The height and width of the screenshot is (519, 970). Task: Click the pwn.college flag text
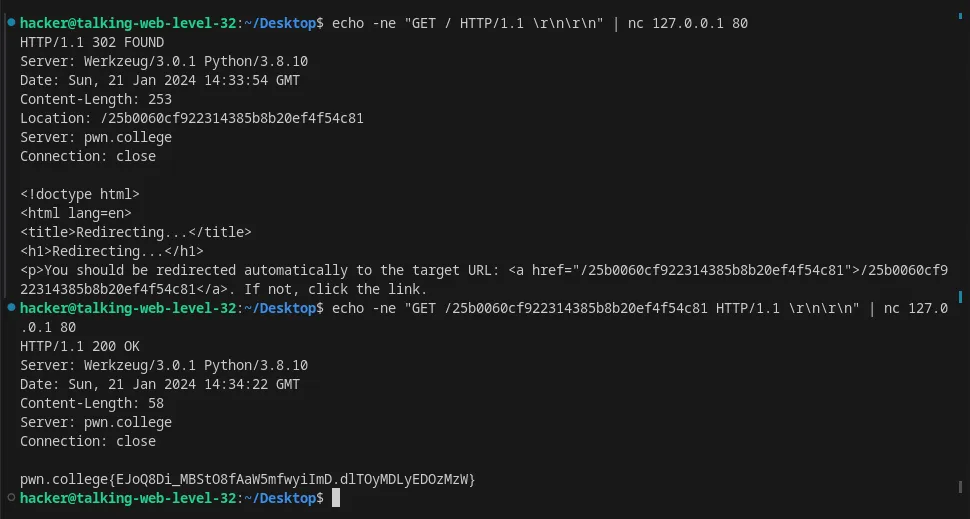(x=247, y=479)
